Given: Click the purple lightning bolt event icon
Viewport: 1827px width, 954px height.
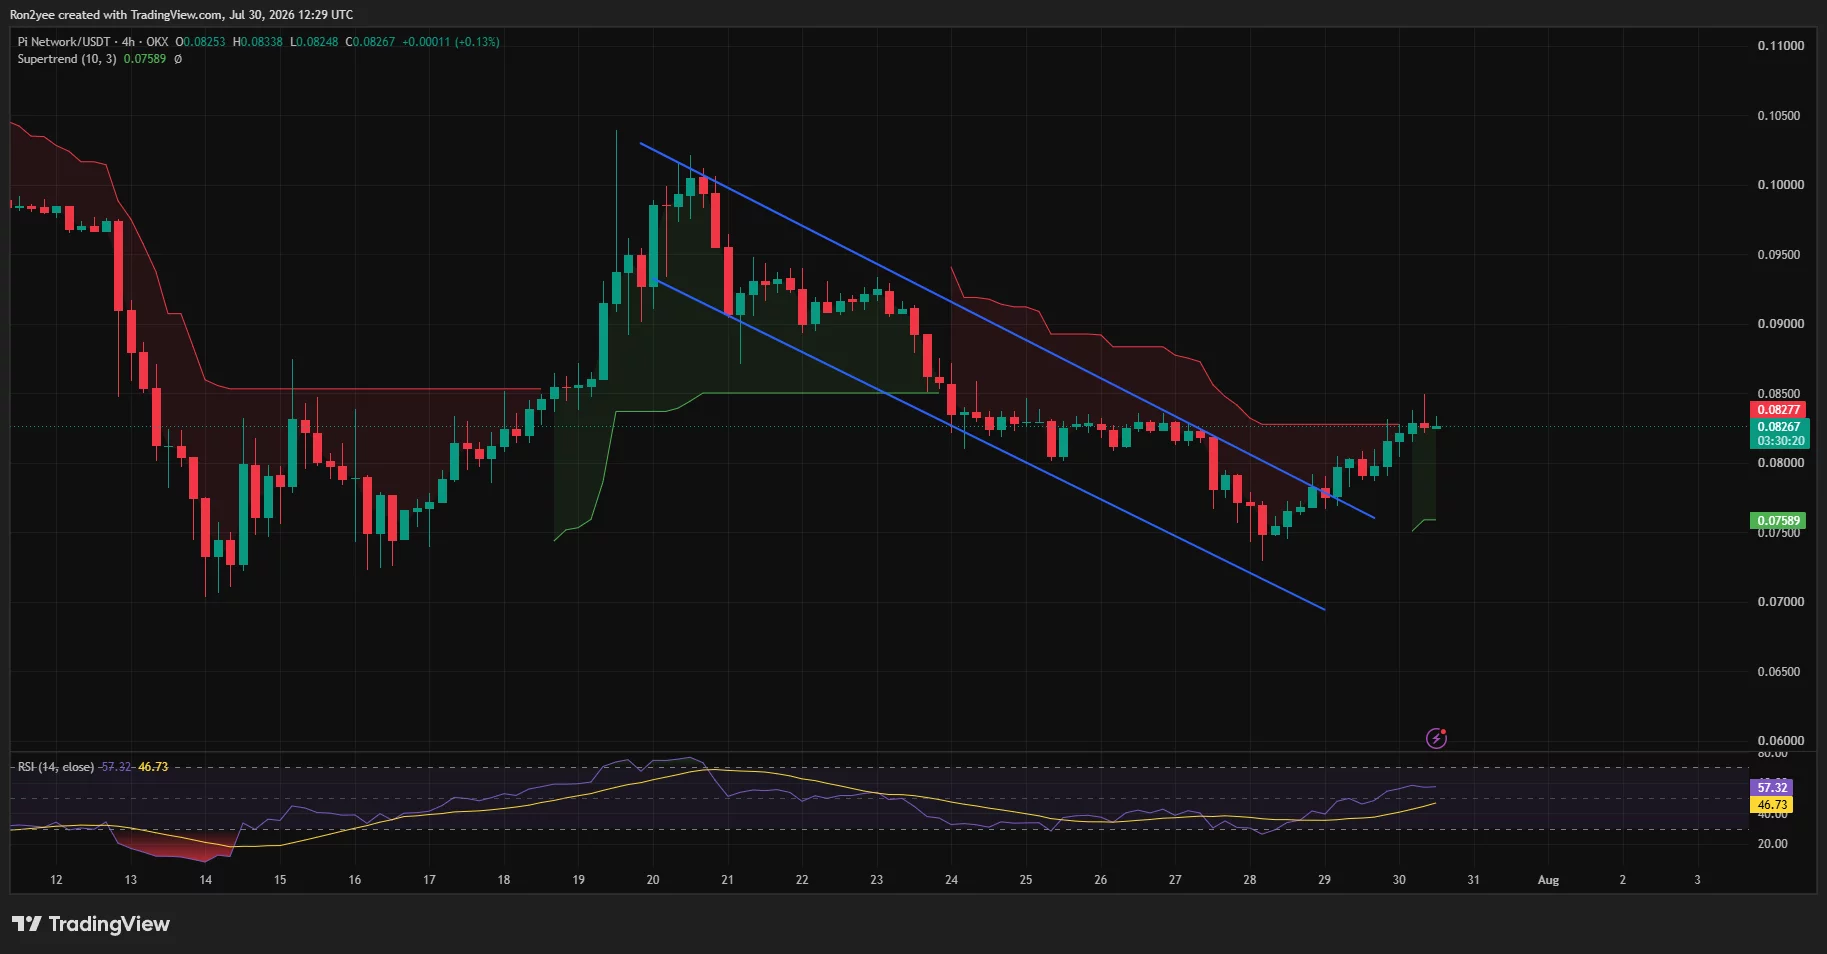Looking at the screenshot, I should [1436, 738].
